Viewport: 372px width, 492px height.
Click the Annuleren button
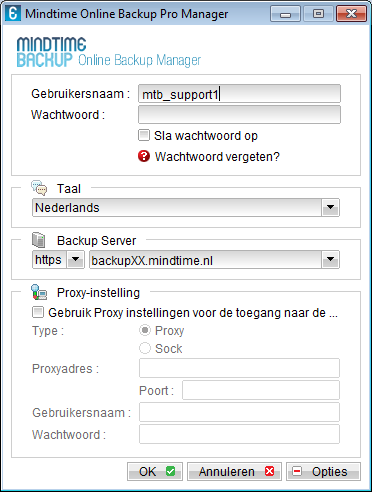pyautogui.click(x=234, y=471)
